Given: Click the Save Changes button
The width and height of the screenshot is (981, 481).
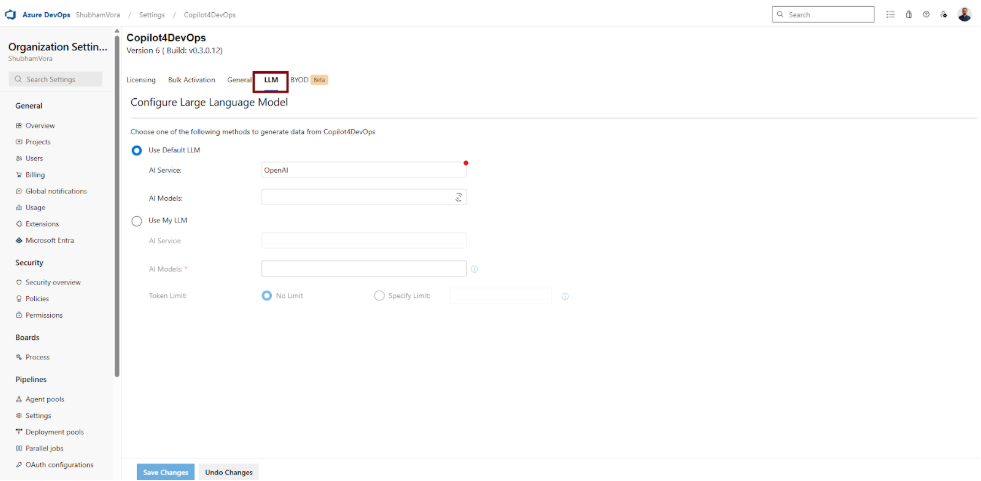Looking at the screenshot, I should pyautogui.click(x=165, y=472).
